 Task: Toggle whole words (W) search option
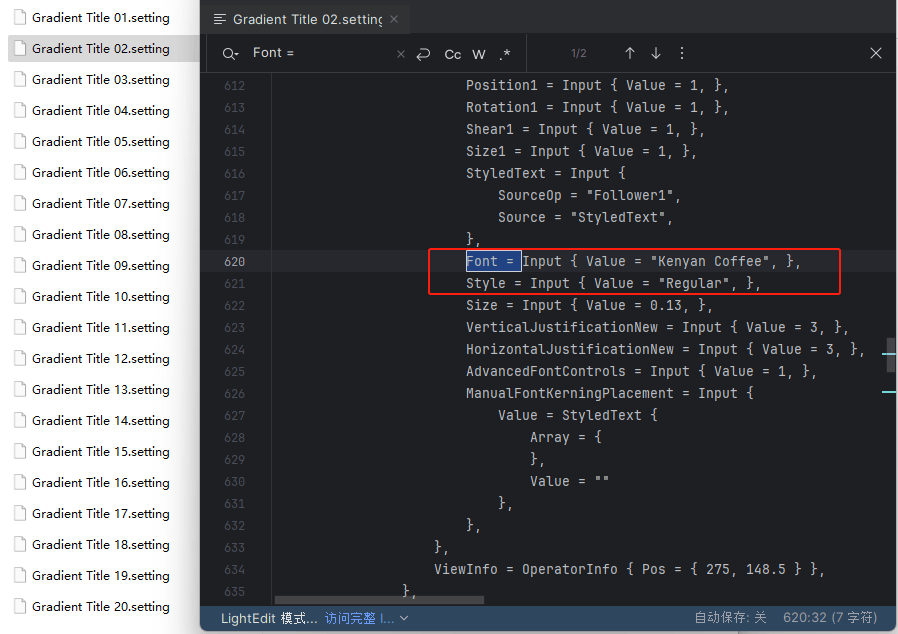click(479, 54)
